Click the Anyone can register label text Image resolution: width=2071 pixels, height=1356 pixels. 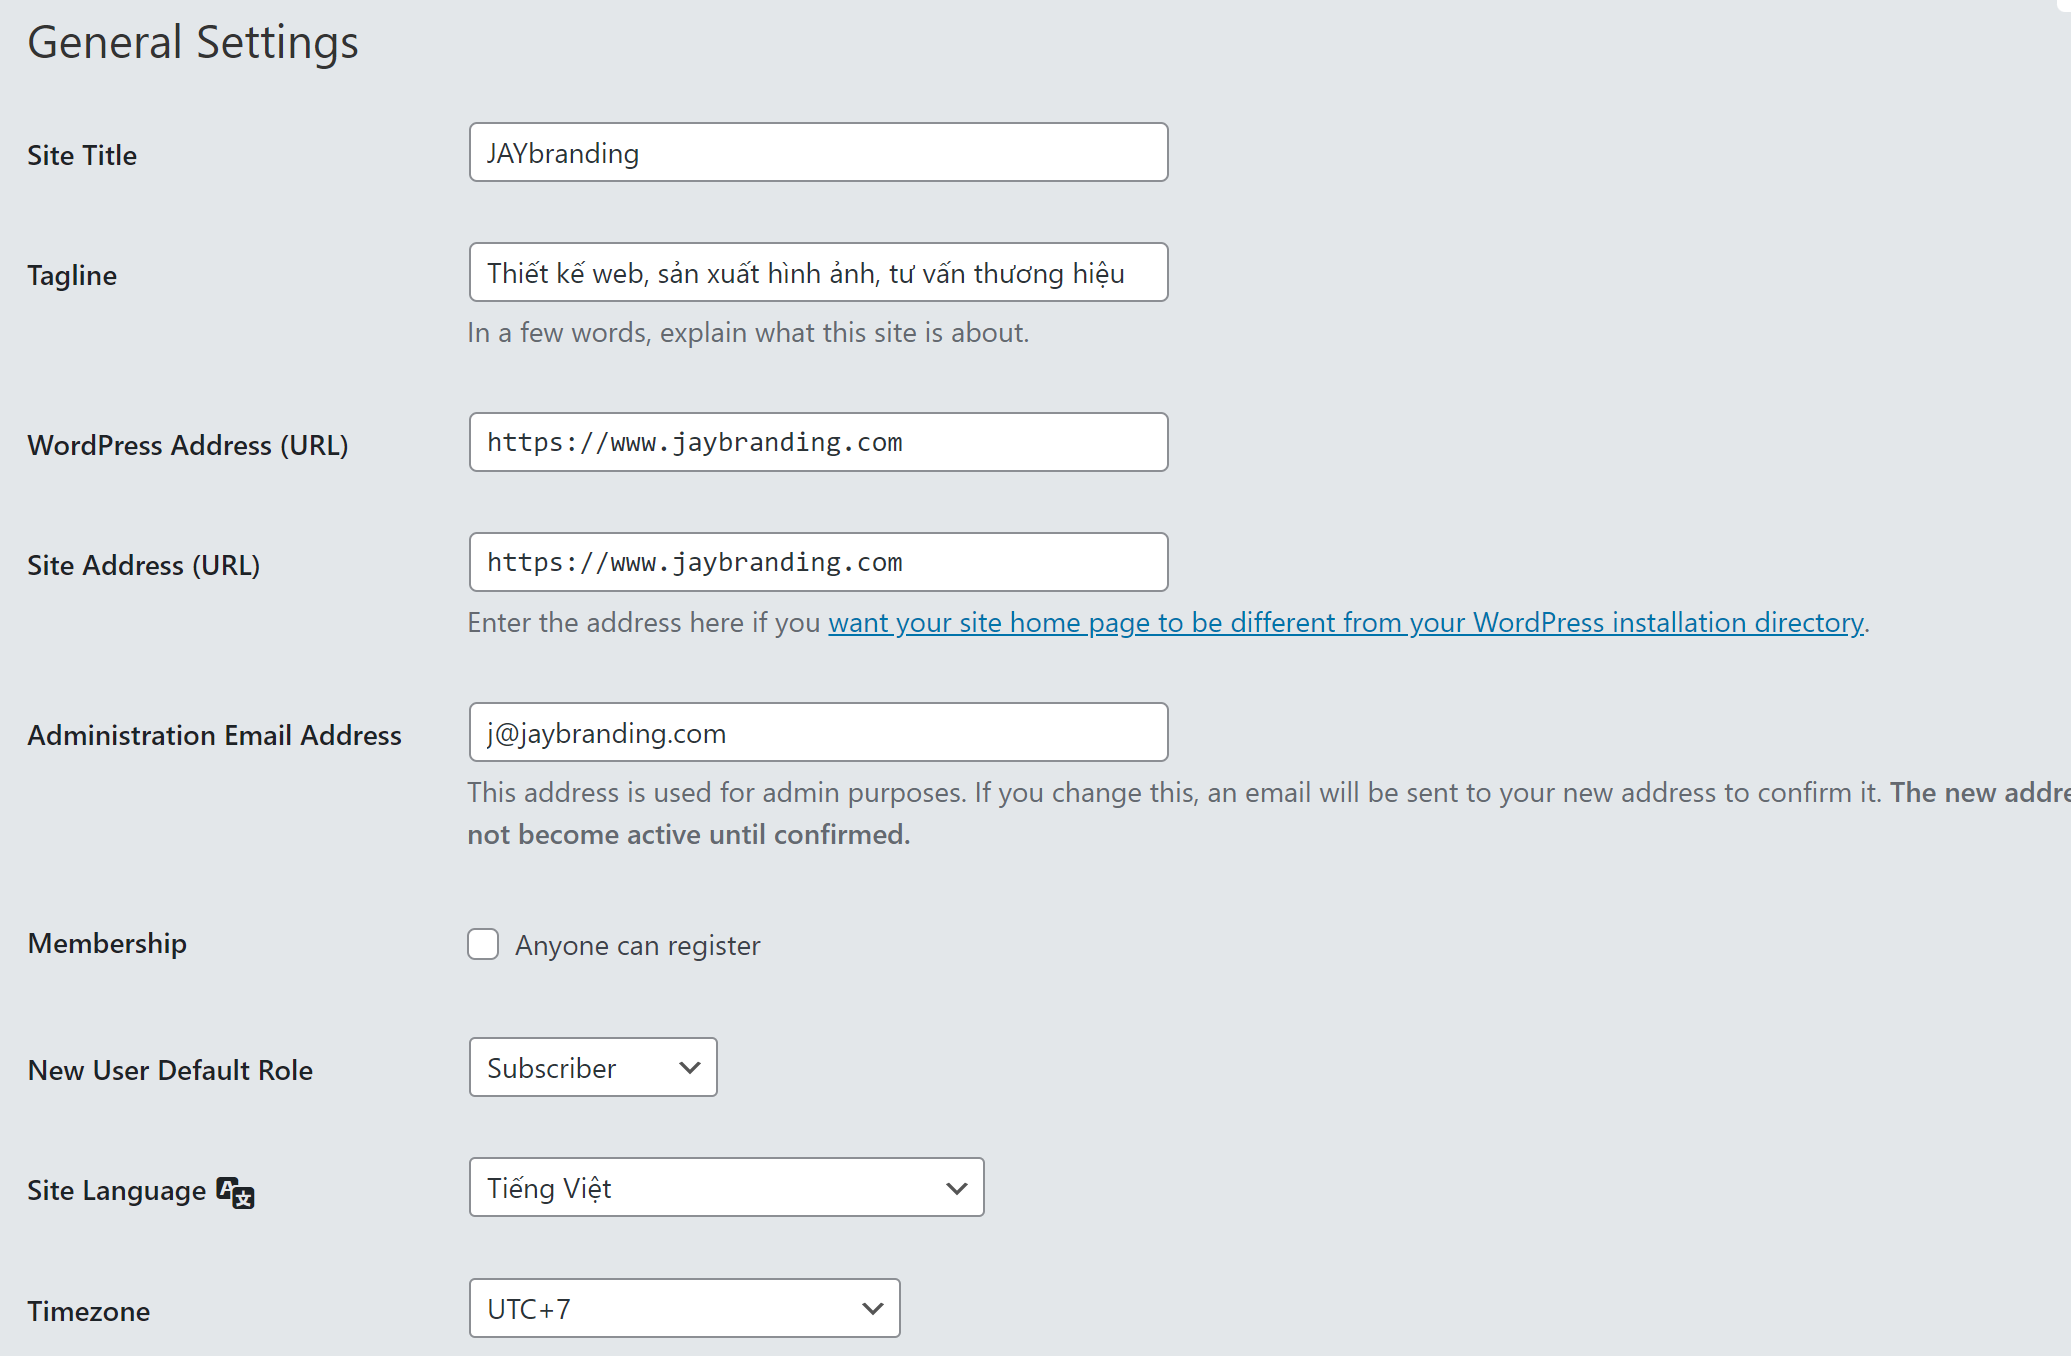pos(637,946)
